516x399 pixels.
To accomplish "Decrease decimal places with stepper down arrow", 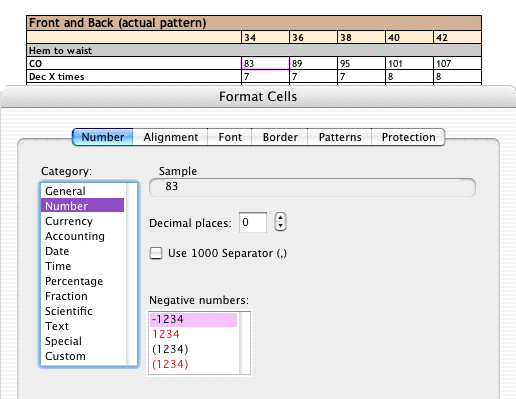I will [281, 226].
